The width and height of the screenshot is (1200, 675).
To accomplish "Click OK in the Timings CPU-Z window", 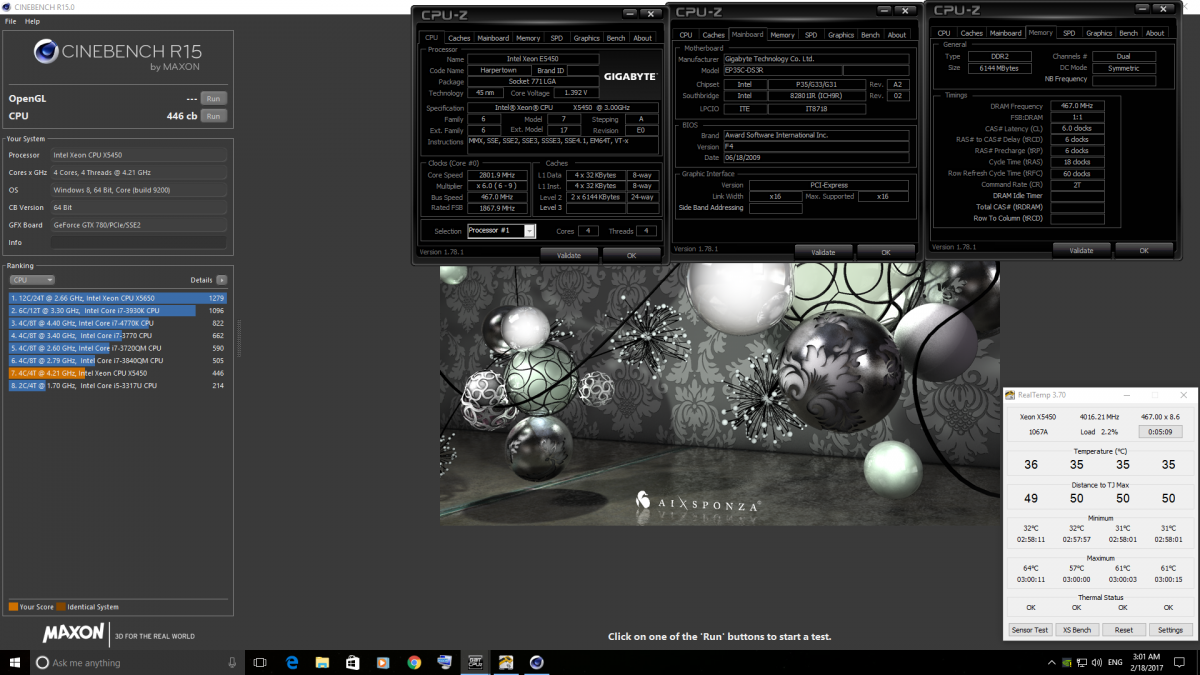I will [1143, 250].
